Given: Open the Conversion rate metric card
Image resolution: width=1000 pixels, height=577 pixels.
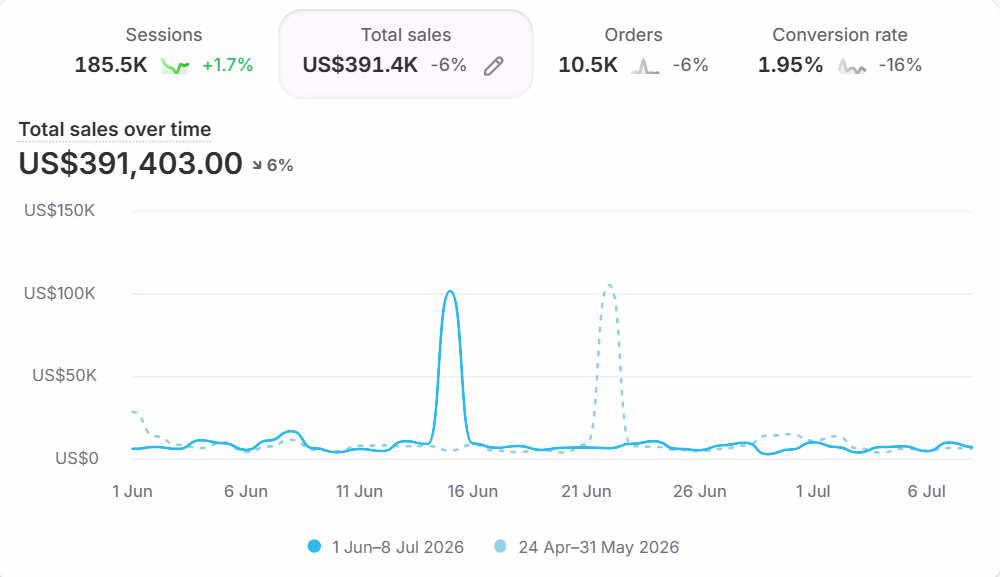Looking at the screenshot, I should (840, 54).
